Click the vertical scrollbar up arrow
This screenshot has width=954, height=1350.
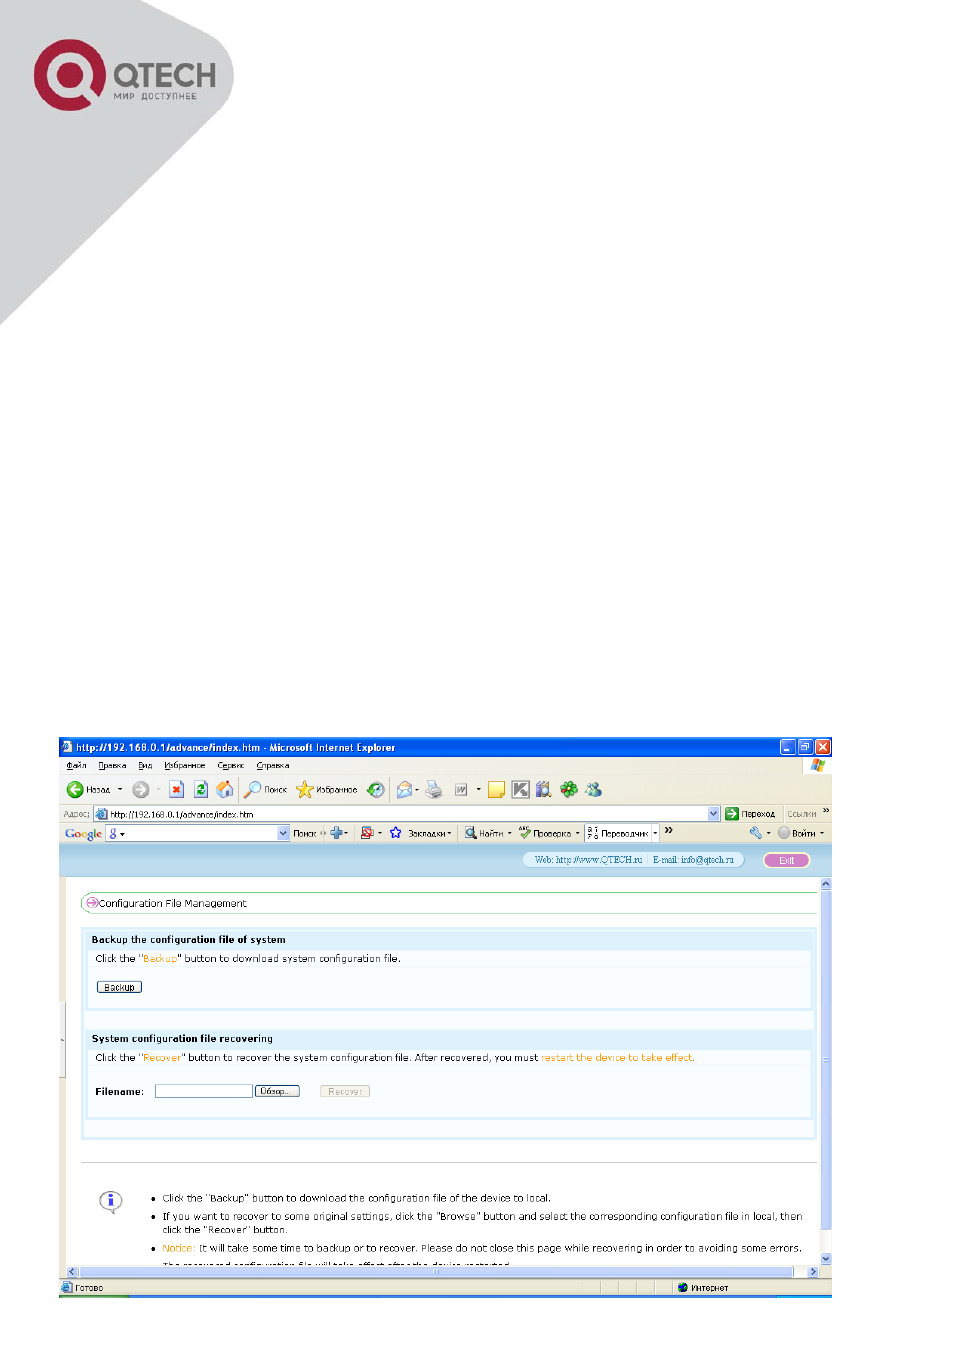coord(826,884)
